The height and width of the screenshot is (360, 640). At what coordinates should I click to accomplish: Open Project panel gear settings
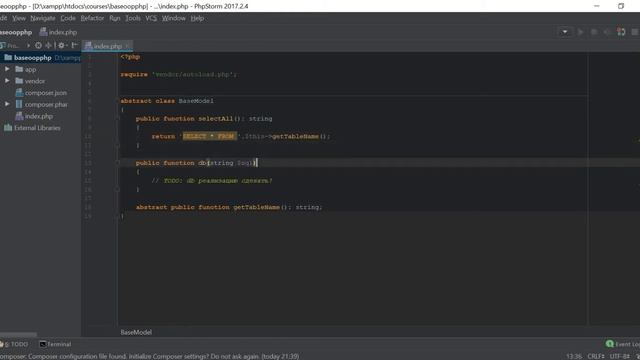pos(62,46)
